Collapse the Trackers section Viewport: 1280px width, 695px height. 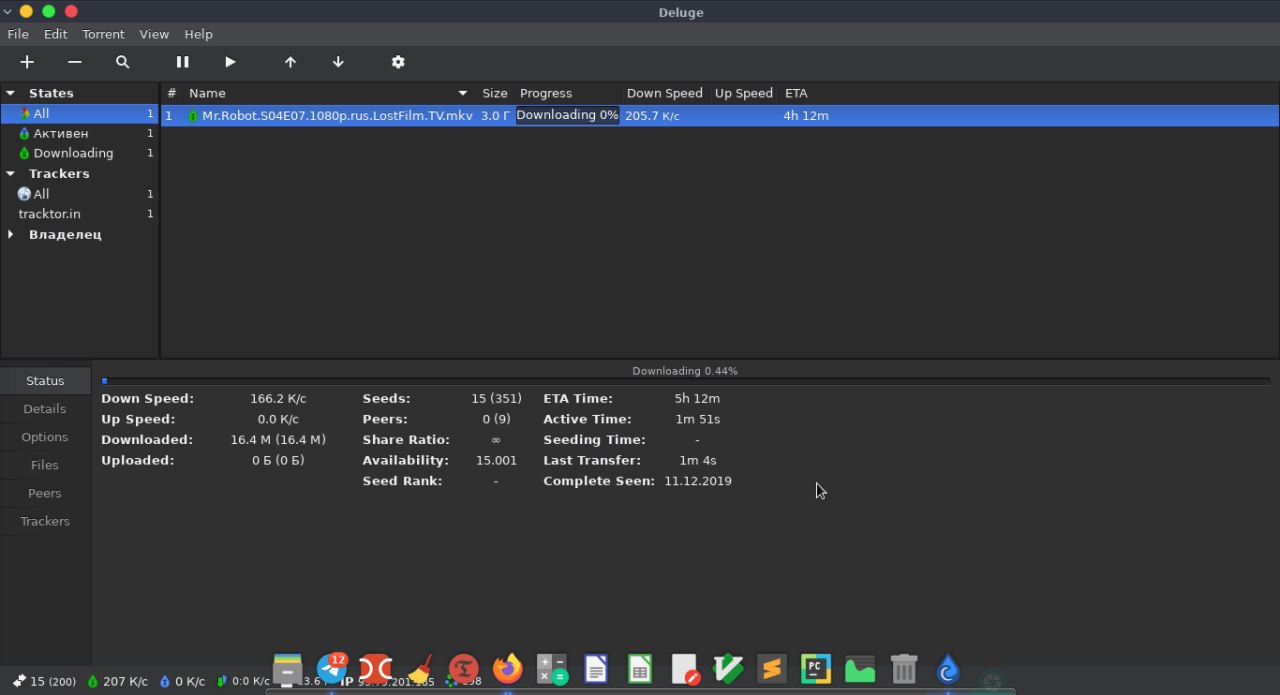pos(10,174)
